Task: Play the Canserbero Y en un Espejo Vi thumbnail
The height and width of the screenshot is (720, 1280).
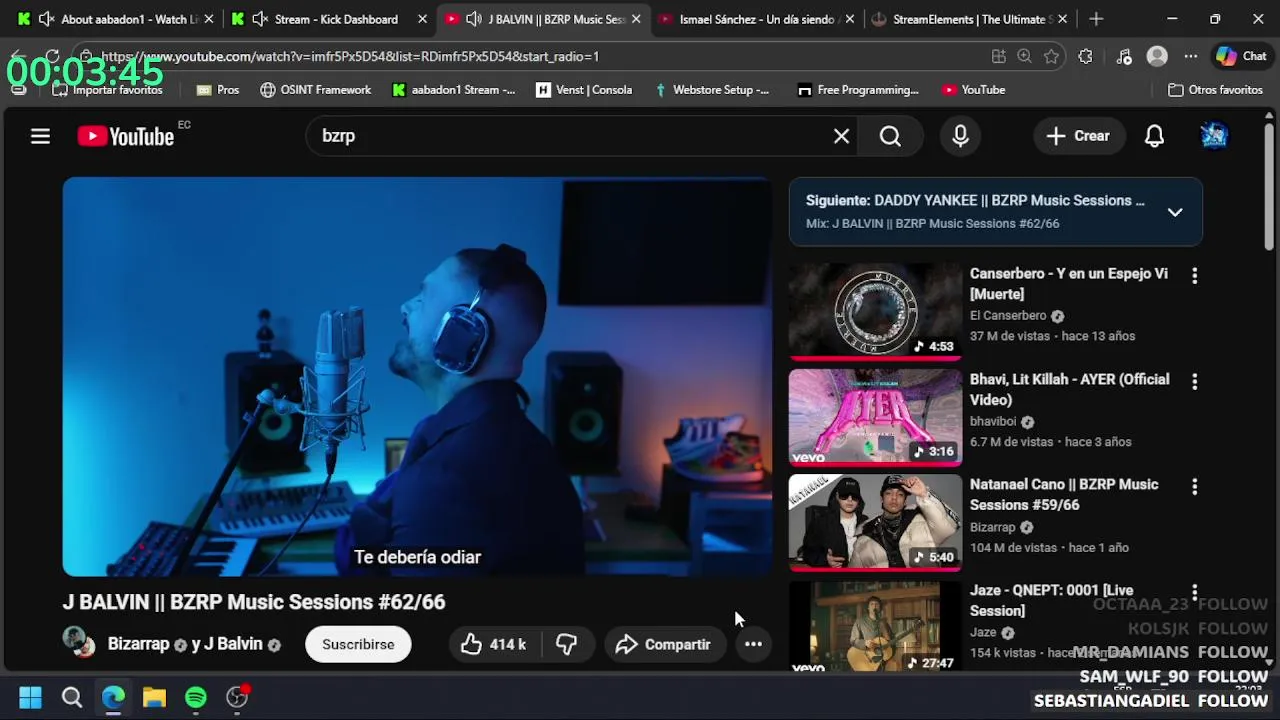Action: 875,311
